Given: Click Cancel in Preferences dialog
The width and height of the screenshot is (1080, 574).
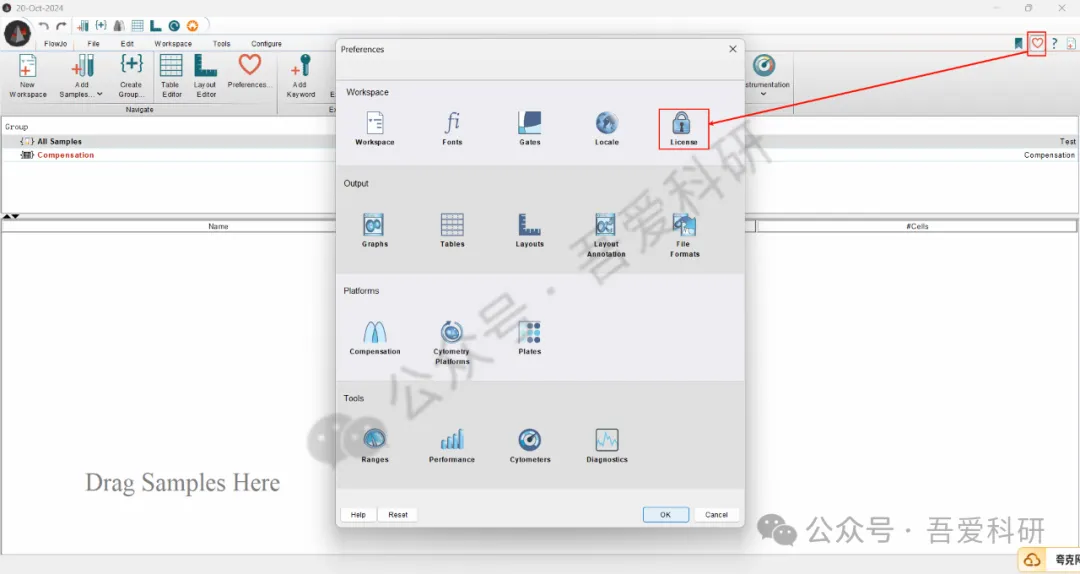Looking at the screenshot, I should (716, 515).
